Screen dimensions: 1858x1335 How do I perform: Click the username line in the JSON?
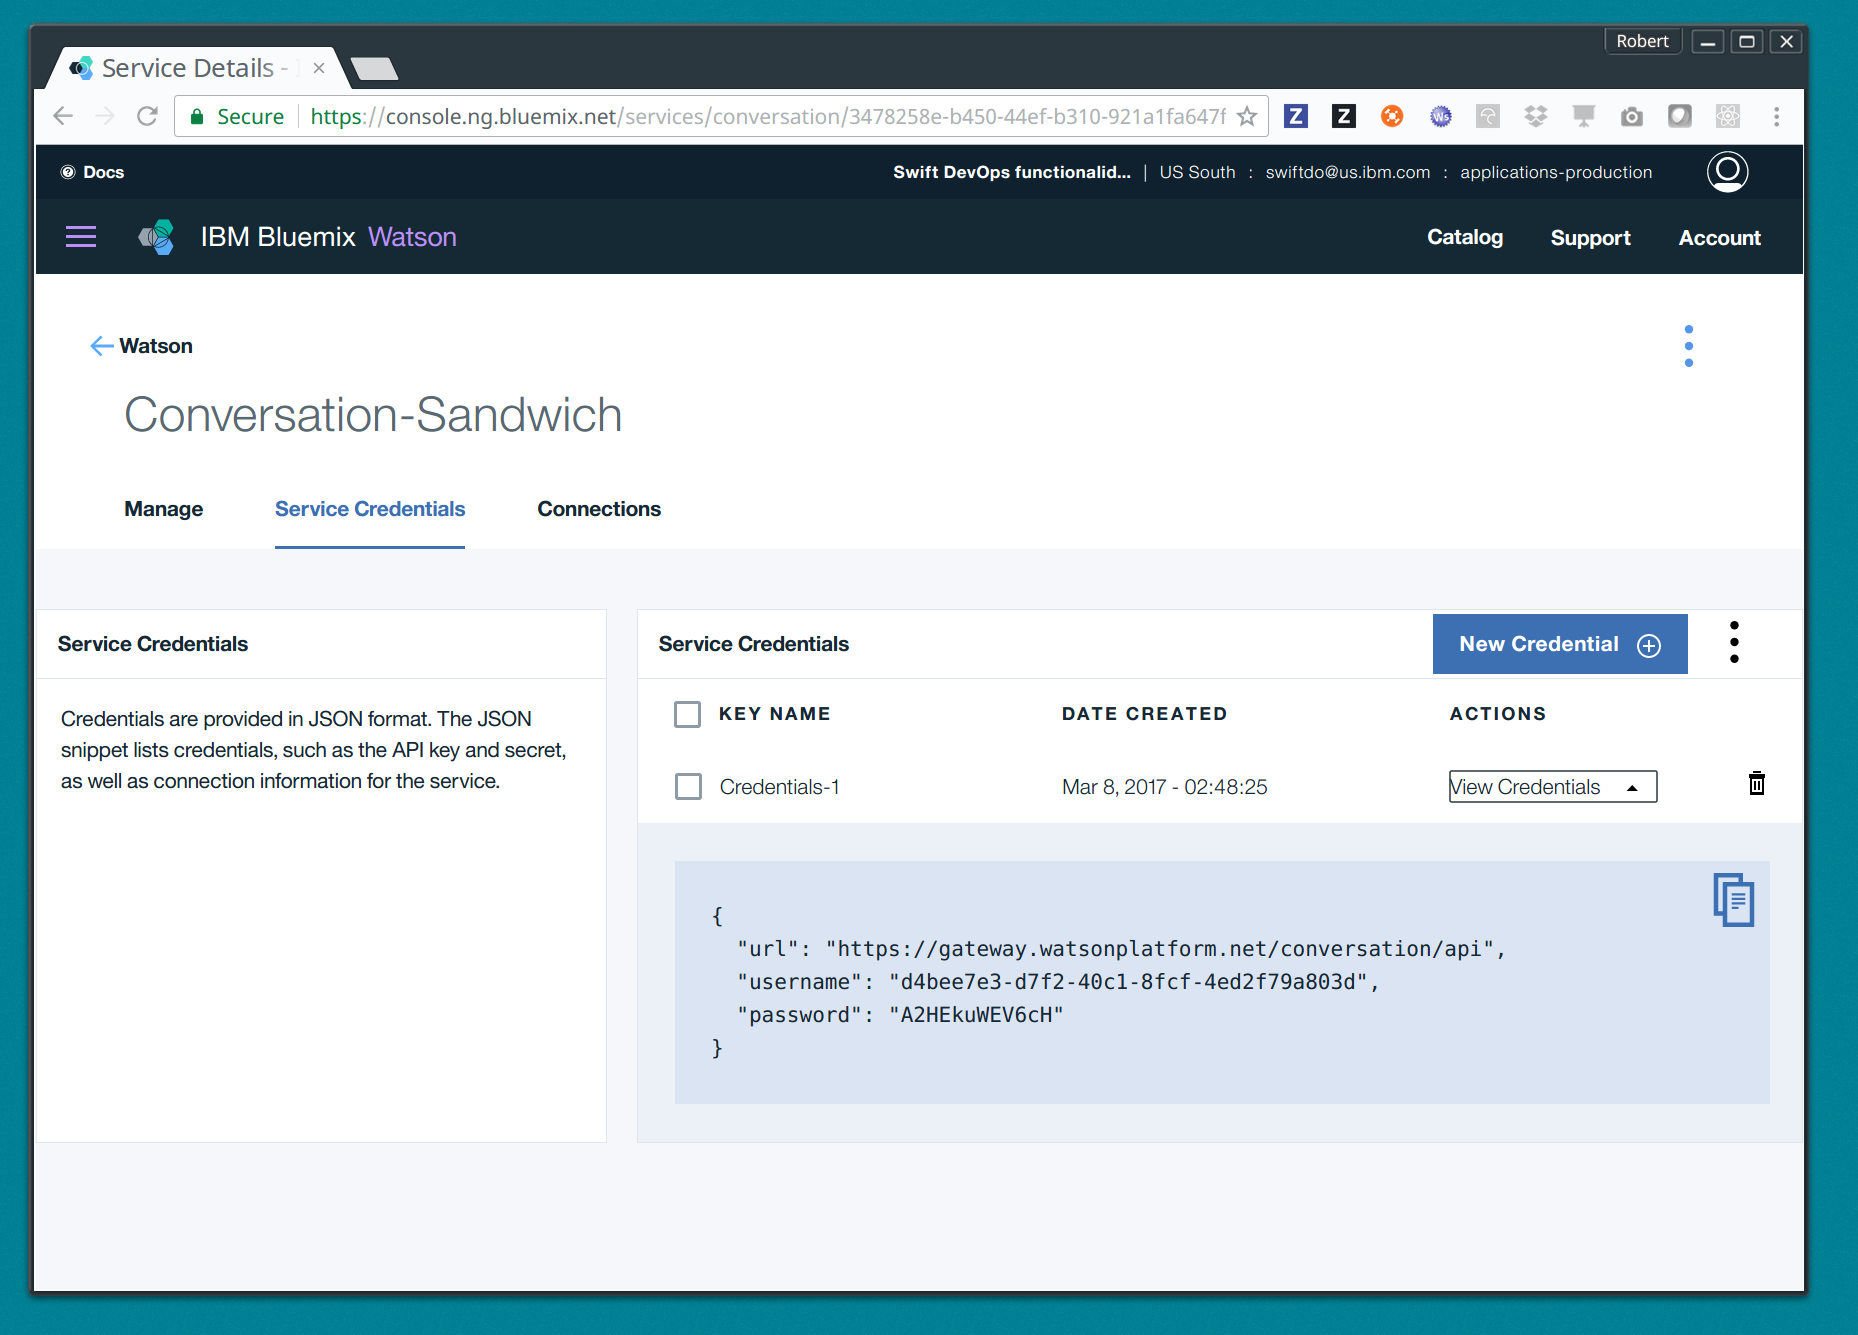coord(1059,982)
